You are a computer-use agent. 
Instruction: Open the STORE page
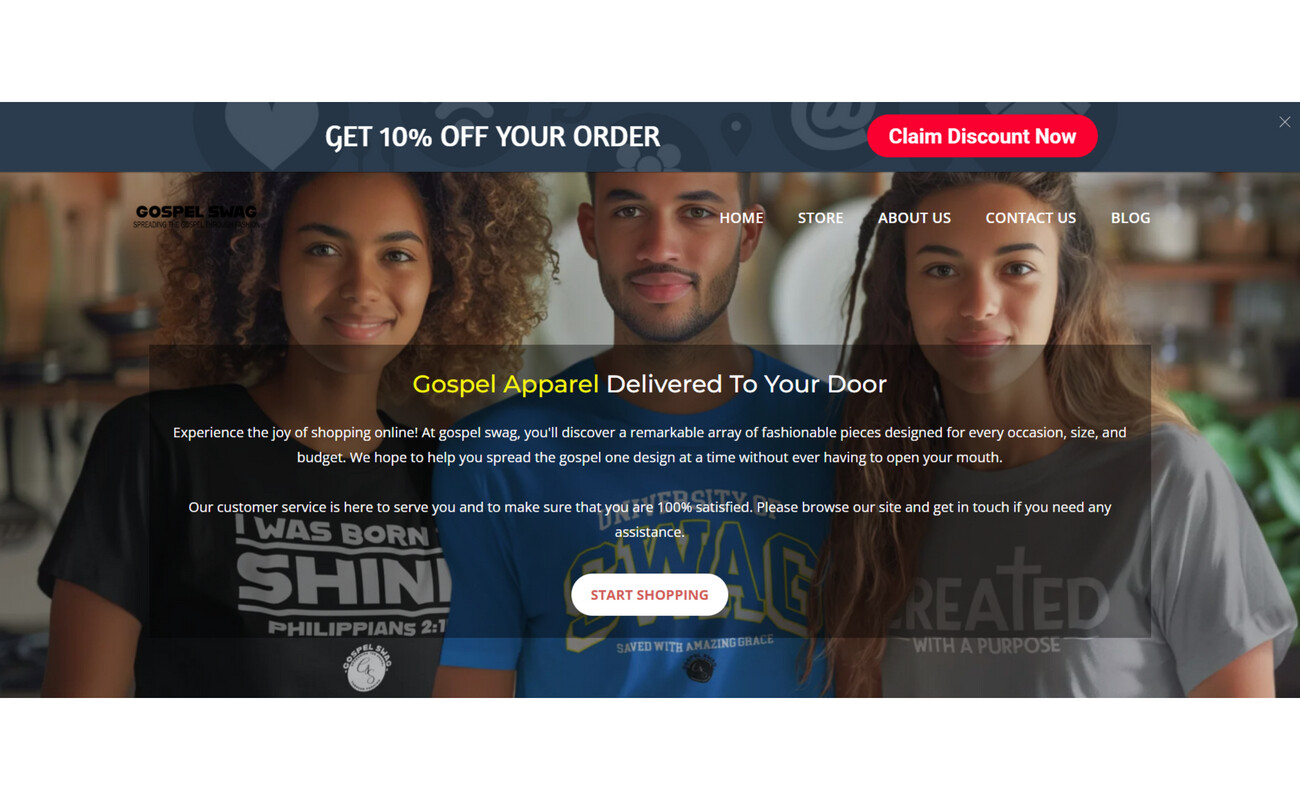[820, 218]
